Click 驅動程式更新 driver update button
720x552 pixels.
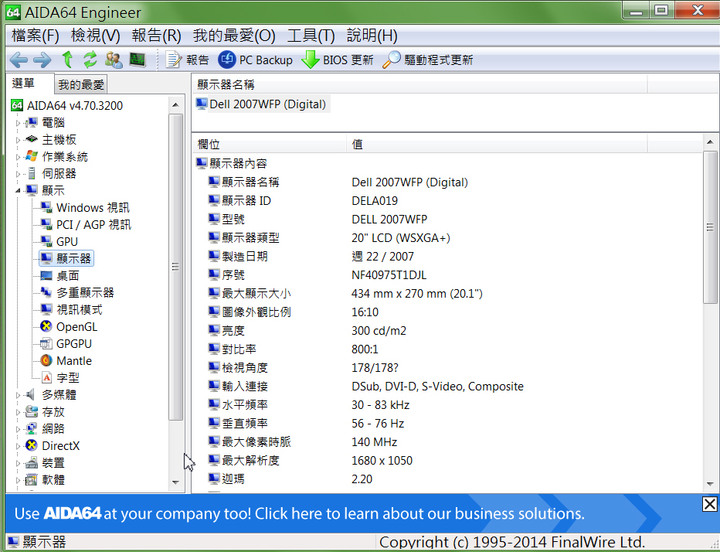point(428,60)
